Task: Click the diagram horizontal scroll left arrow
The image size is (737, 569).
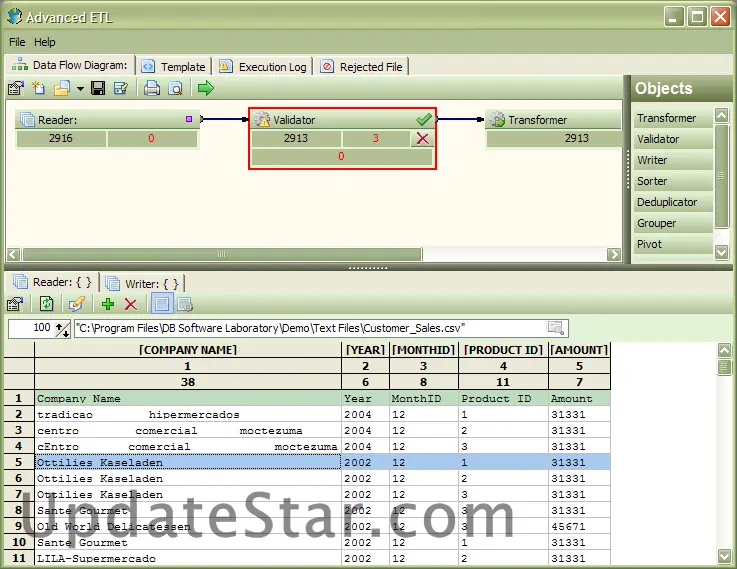Action: point(13,254)
